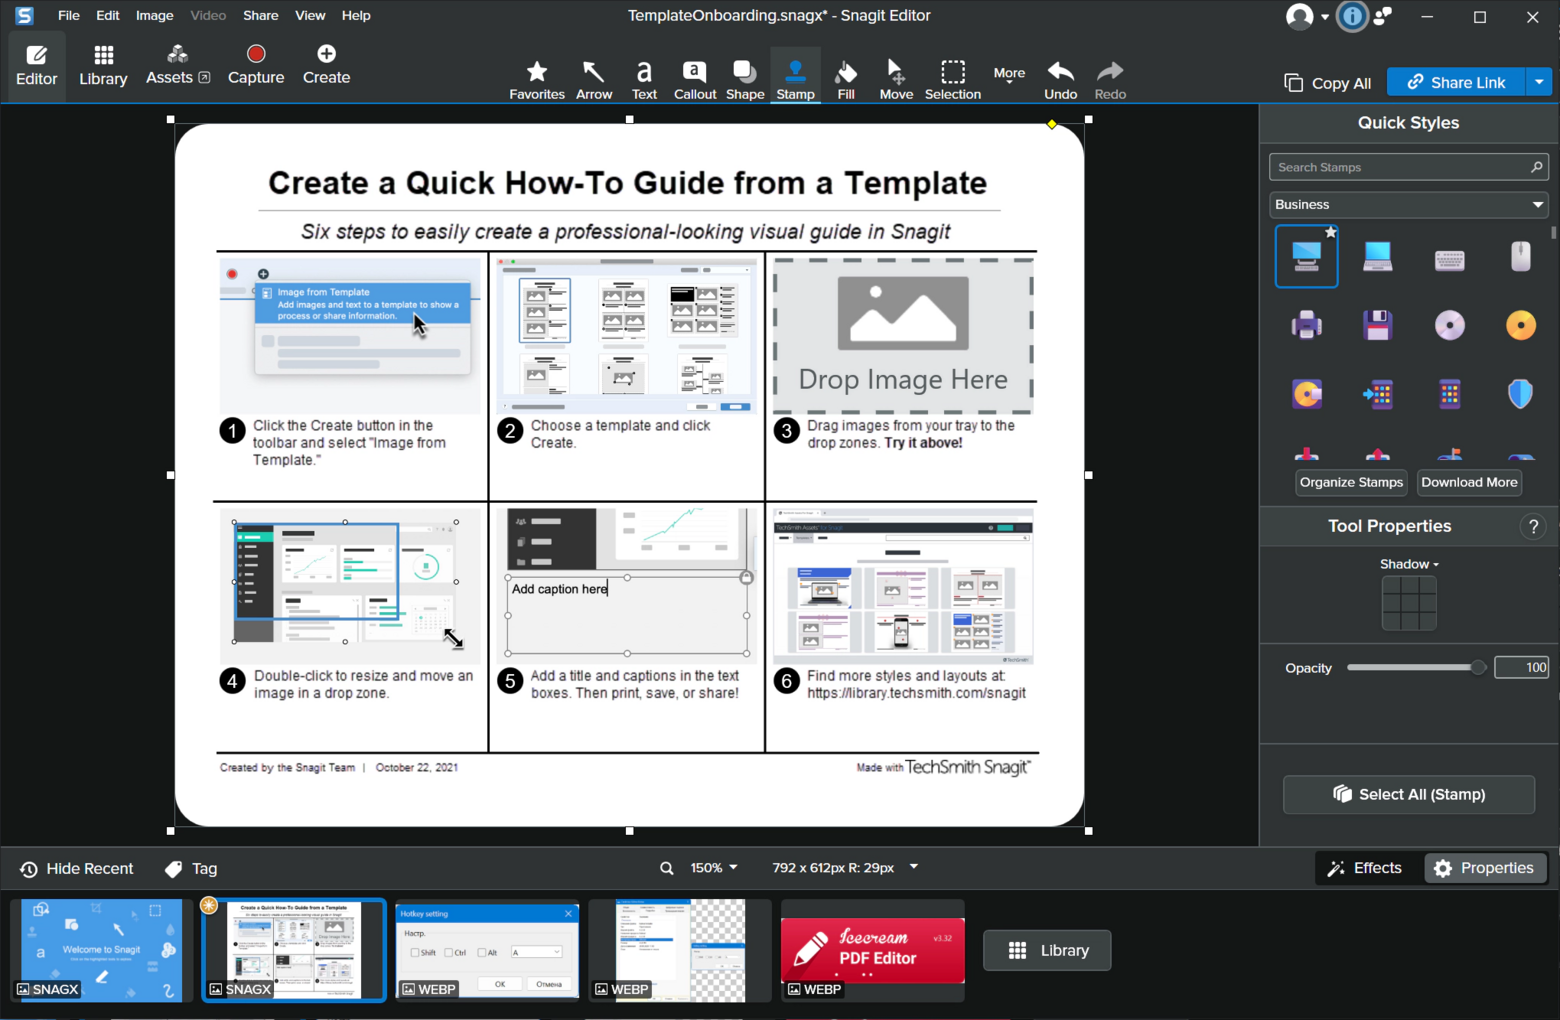The height and width of the screenshot is (1020, 1560).
Task: Open the Edit menu
Action: (108, 16)
